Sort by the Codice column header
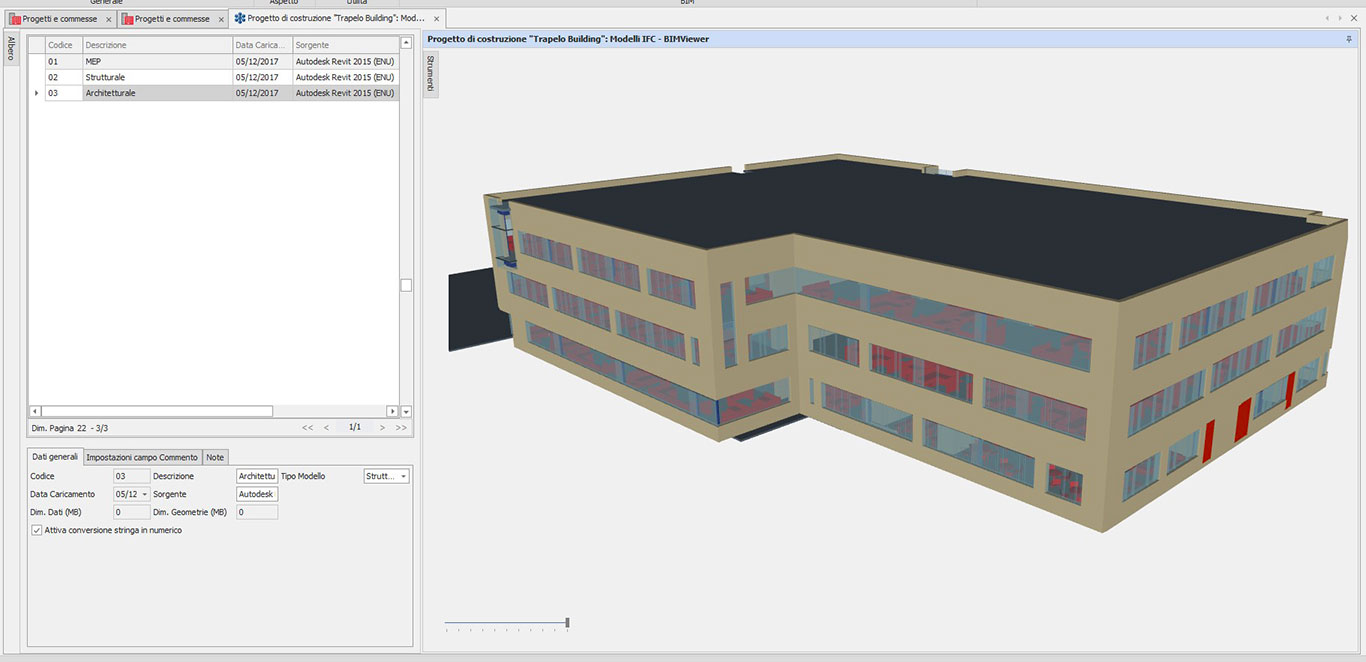This screenshot has height=662, width=1366. 63,45
